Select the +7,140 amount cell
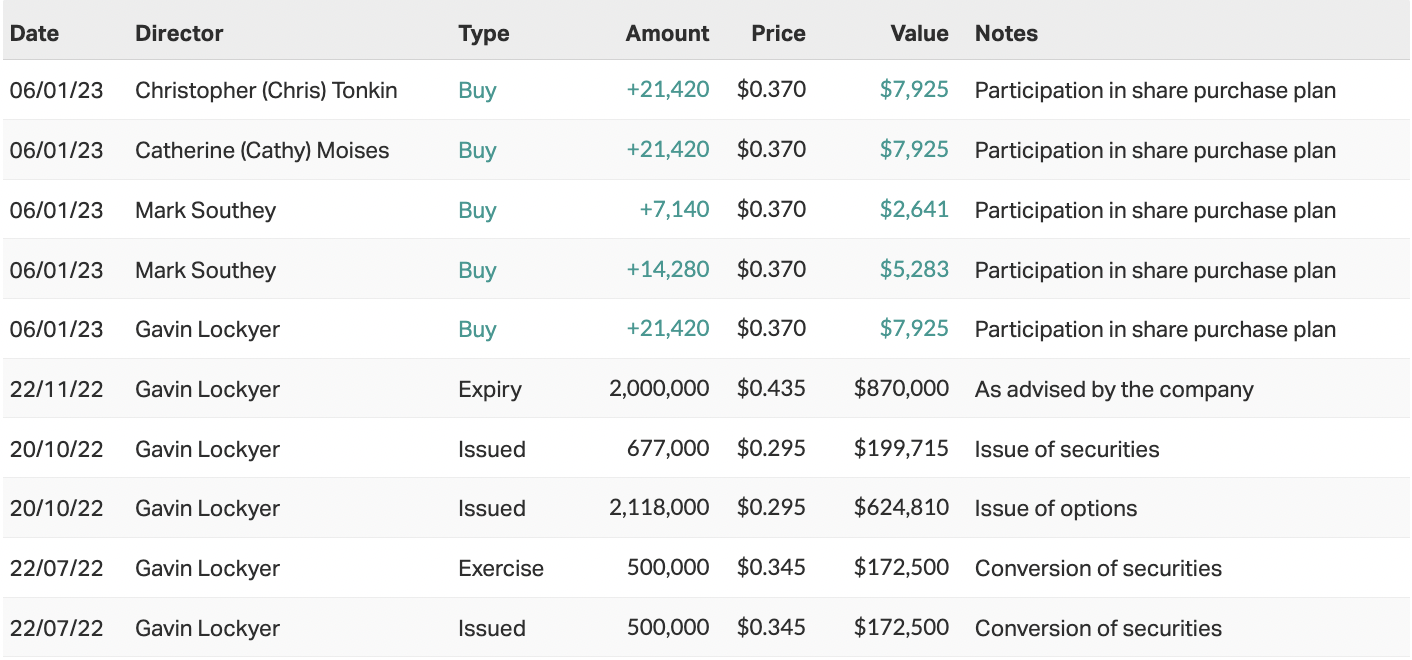Viewport: 1412px width, 660px height. pos(674,210)
